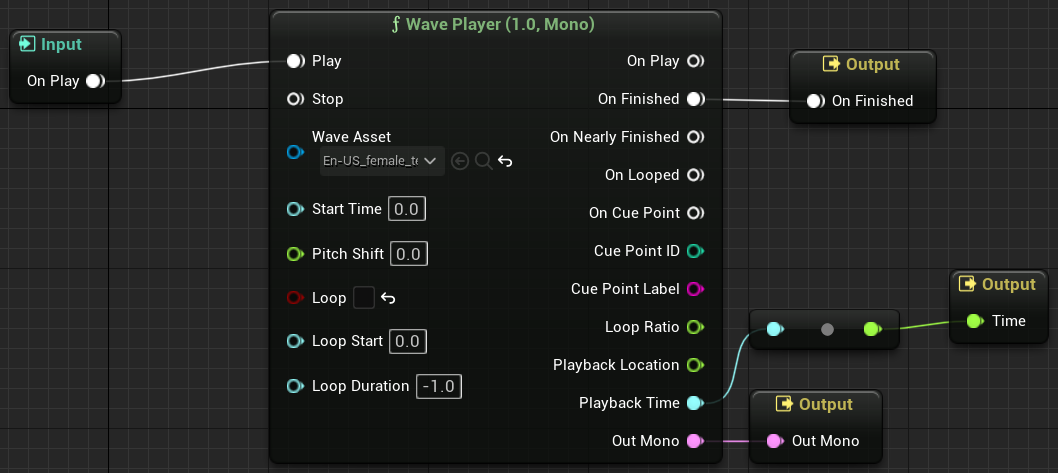The width and height of the screenshot is (1058, 473).
Task: Edit the Pitch Shift value field
Action: coord(408,254)
